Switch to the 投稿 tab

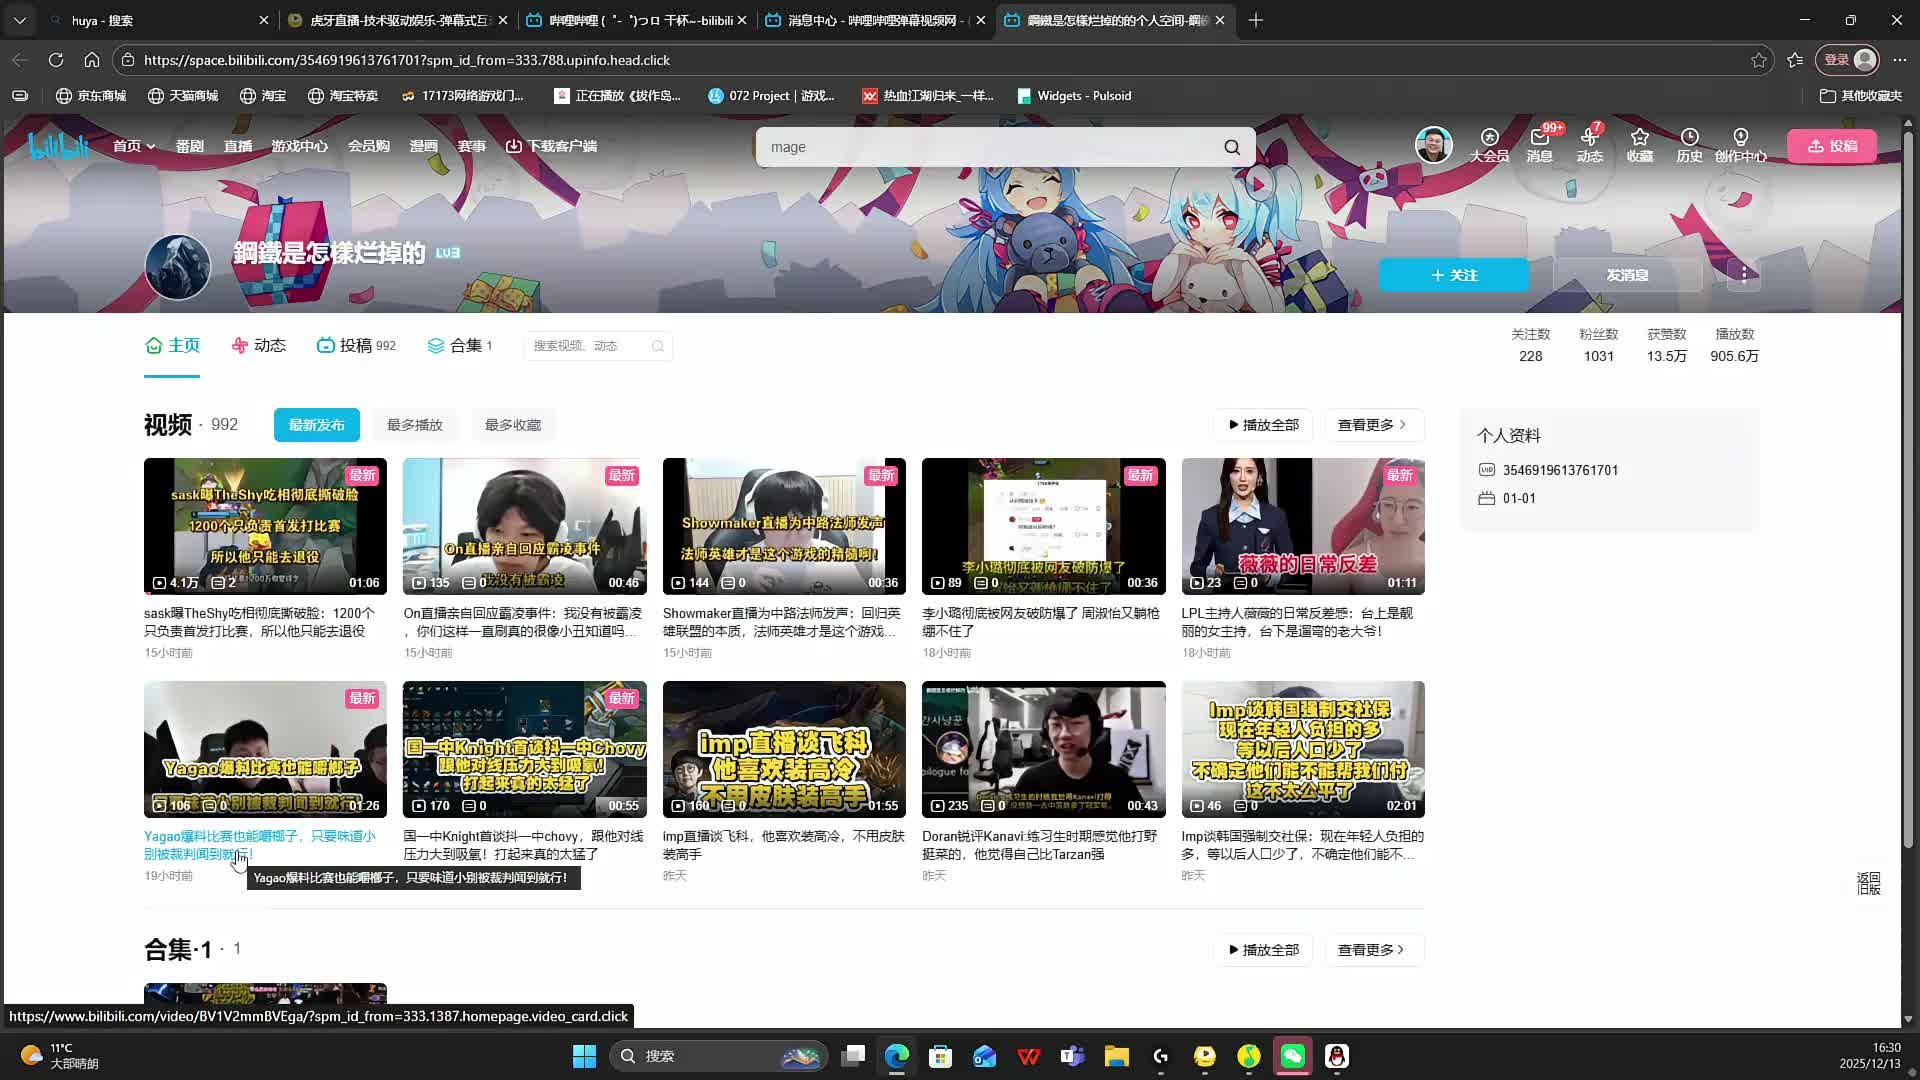(356, 346)
